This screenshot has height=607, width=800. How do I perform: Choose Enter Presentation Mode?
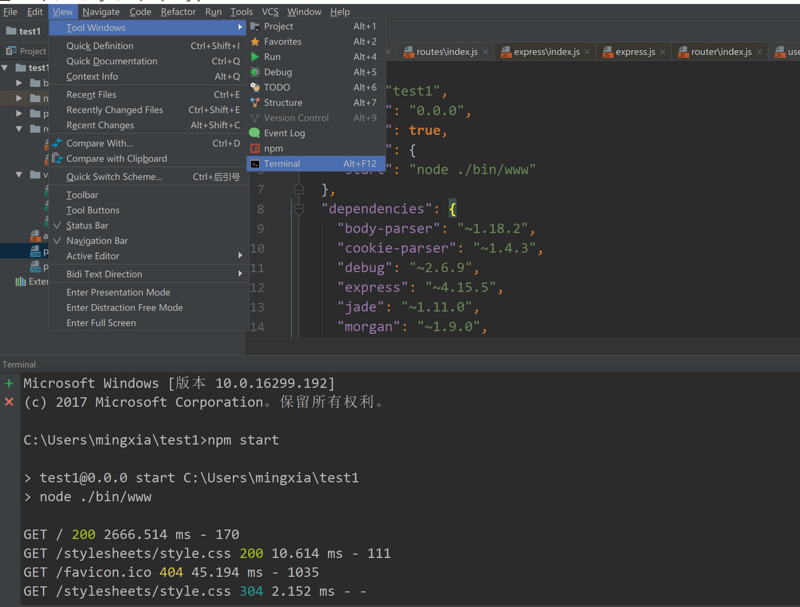click(148, 292)
